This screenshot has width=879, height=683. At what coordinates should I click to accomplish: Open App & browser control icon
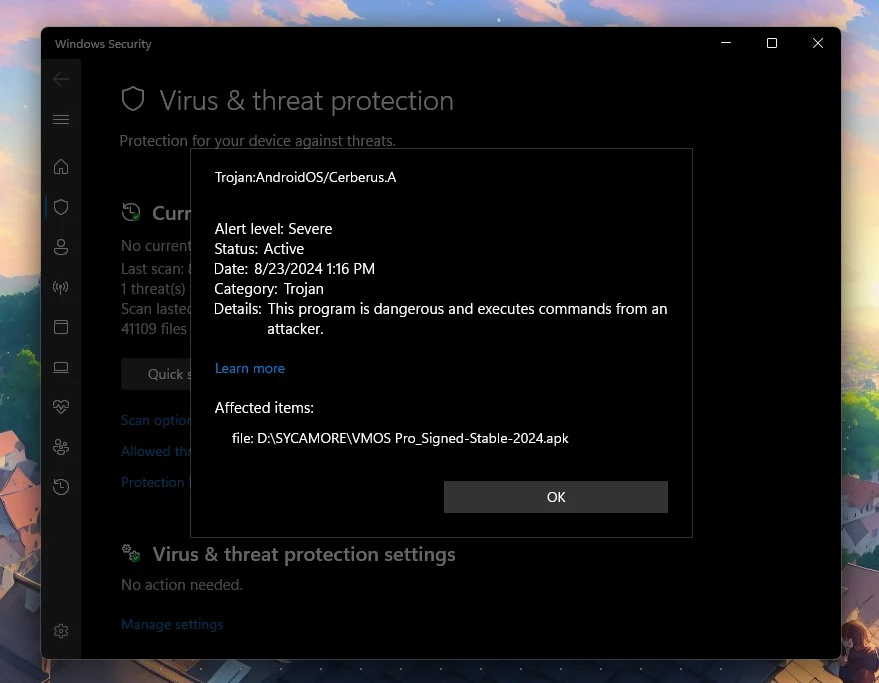tap(61, 327)
